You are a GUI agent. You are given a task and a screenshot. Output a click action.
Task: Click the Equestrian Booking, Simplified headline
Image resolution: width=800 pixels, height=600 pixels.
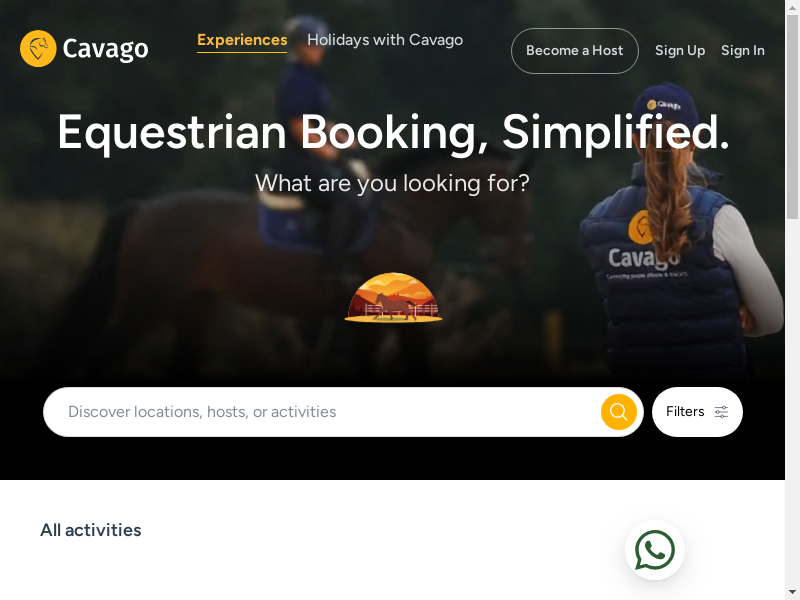[x=393, y=132]
